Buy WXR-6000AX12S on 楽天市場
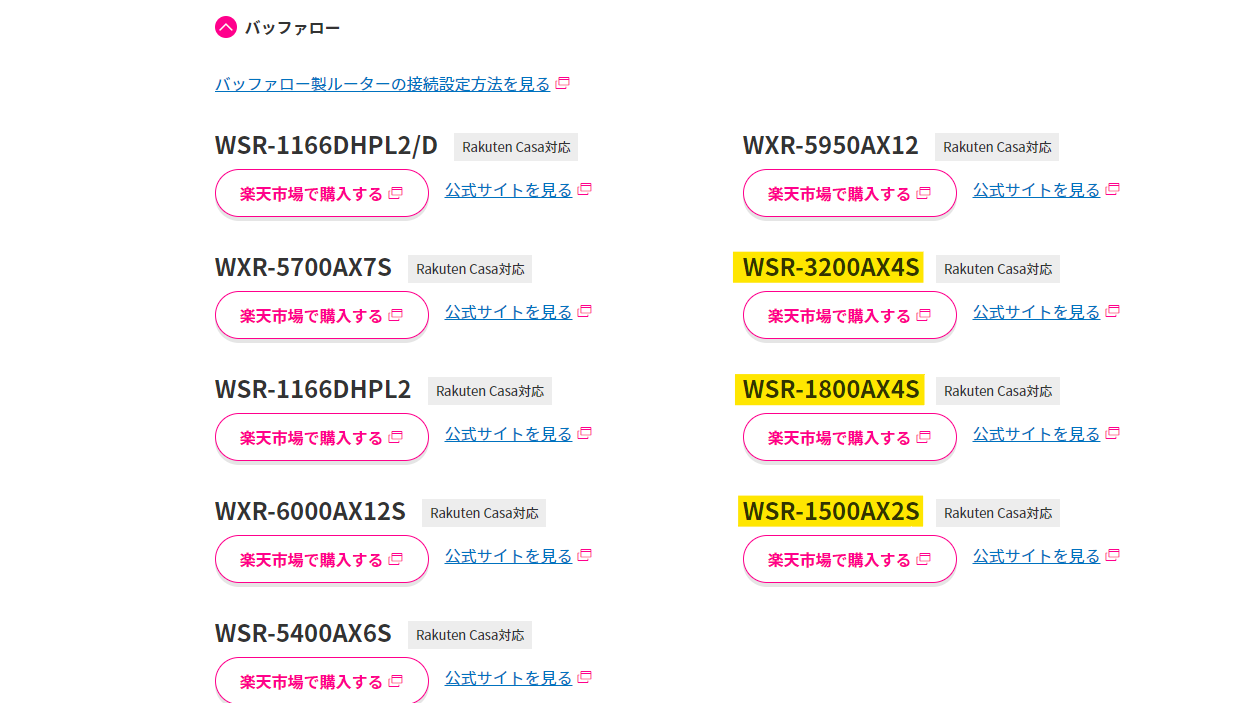1245x703 pixels. 321,560
